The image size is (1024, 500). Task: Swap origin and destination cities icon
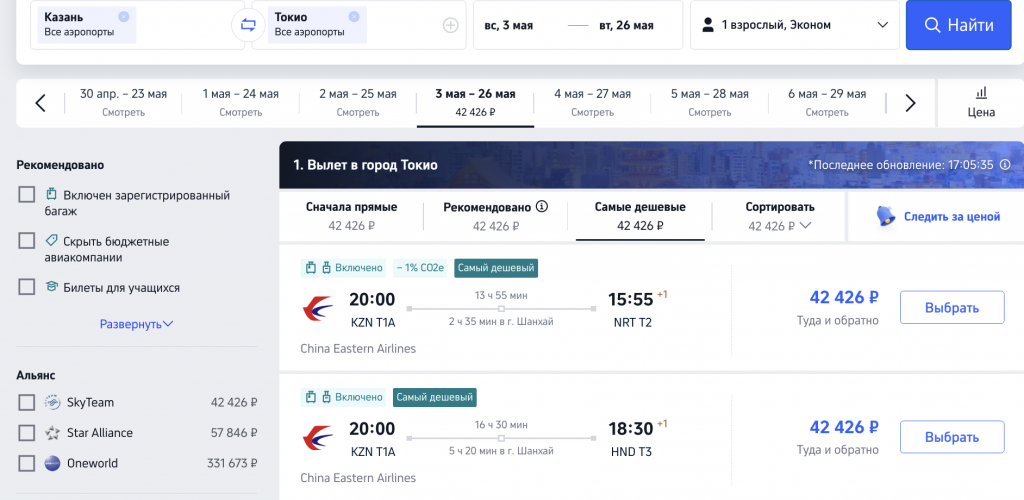click(248, 25)
